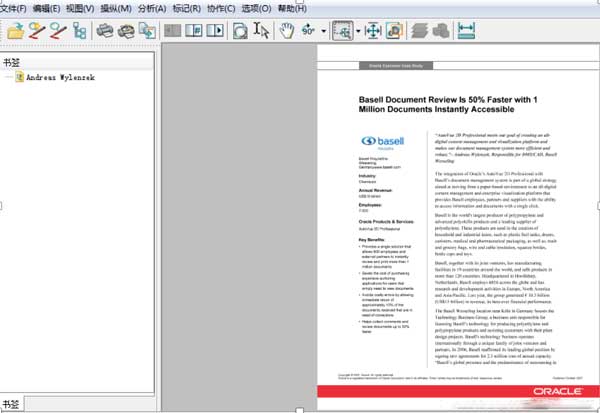Click the greyed previous page icon

[173, 30]
